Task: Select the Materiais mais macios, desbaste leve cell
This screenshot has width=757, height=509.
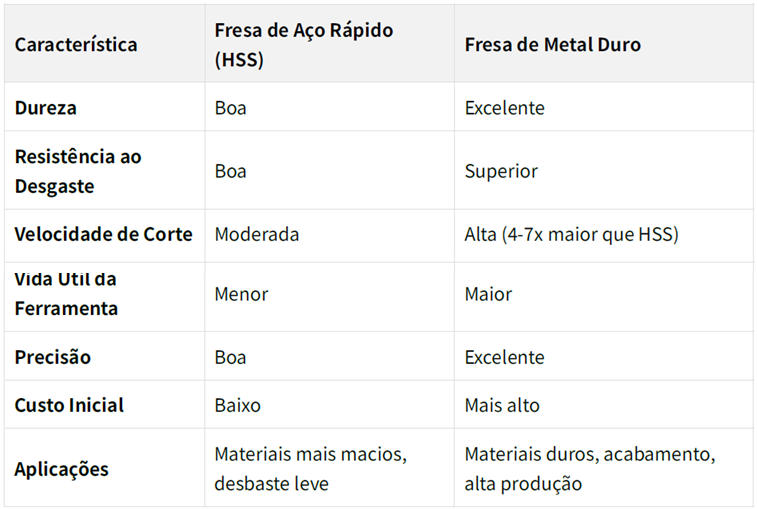Action: (x=310, y=469)
